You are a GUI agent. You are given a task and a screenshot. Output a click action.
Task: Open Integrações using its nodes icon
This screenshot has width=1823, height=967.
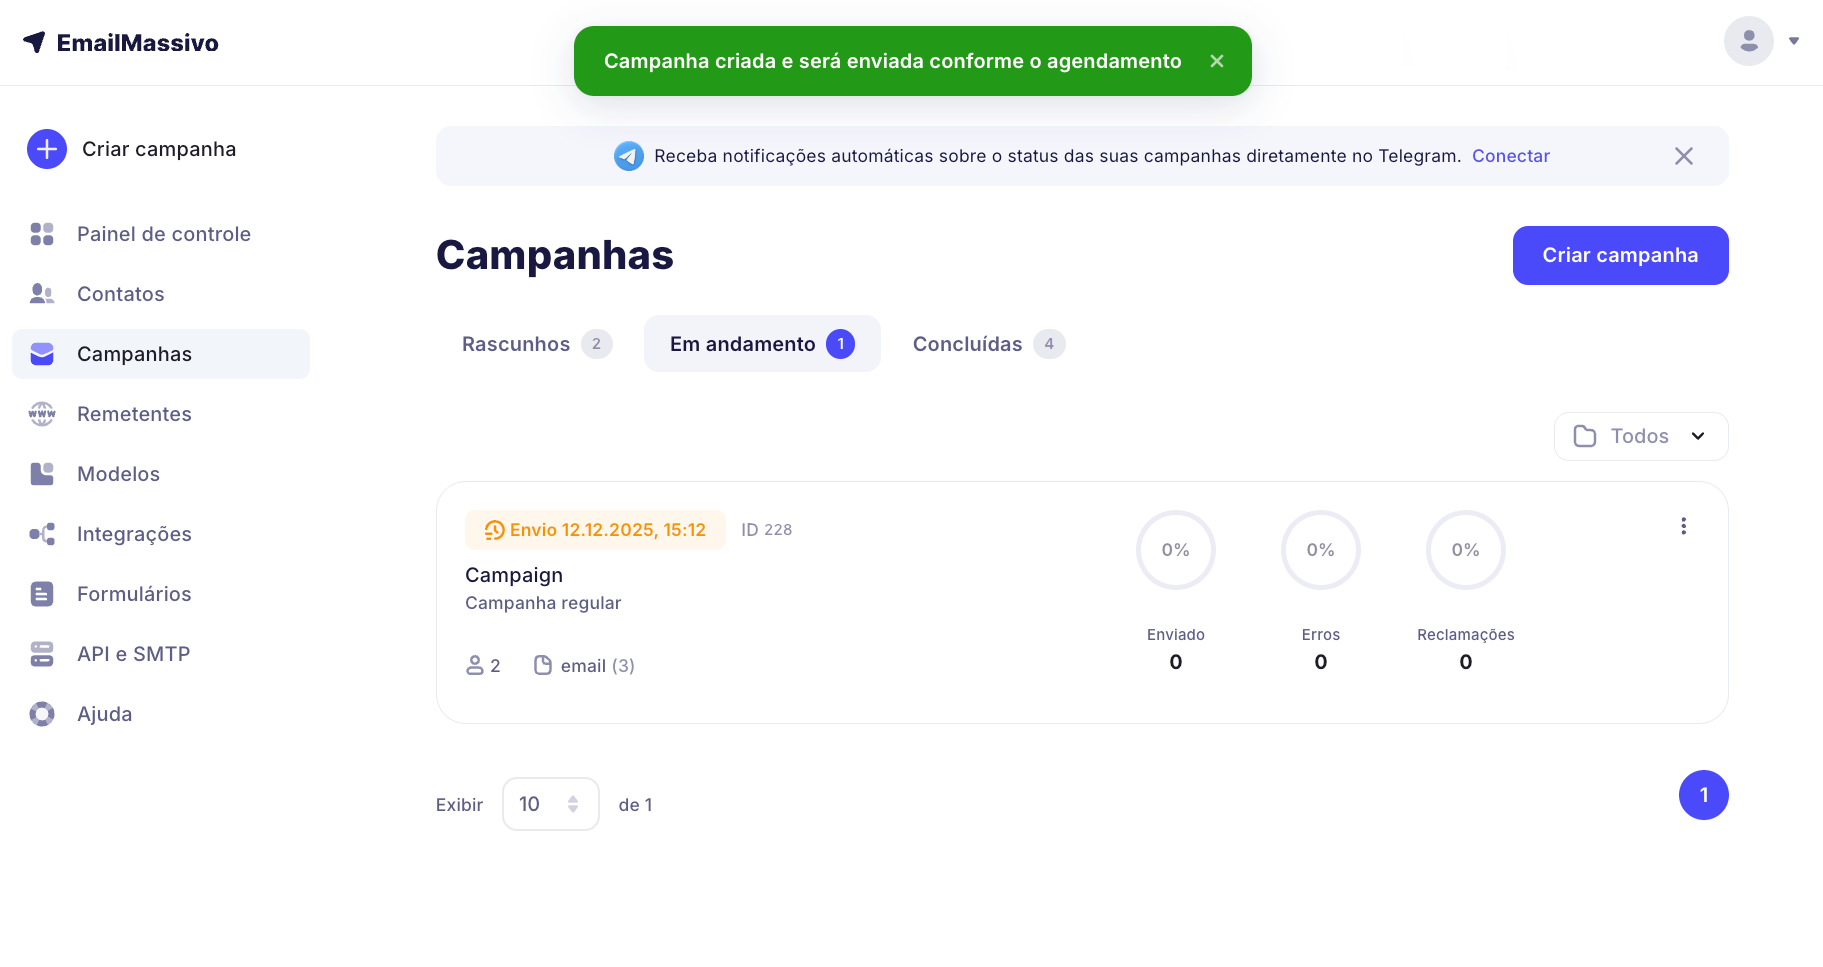pos(42,534)
